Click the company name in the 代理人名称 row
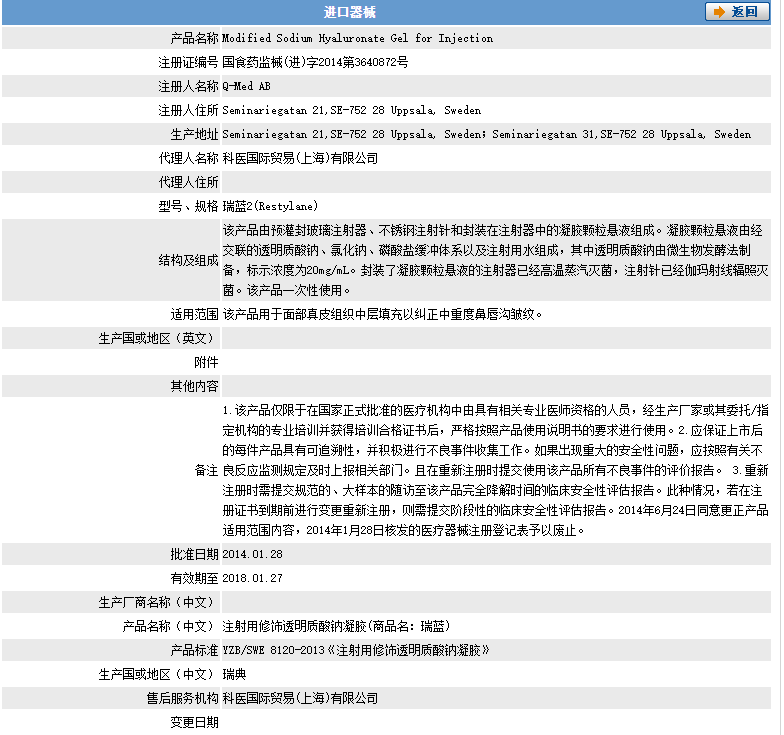This screenshot has height=735, width=784. tap(300, 158)
